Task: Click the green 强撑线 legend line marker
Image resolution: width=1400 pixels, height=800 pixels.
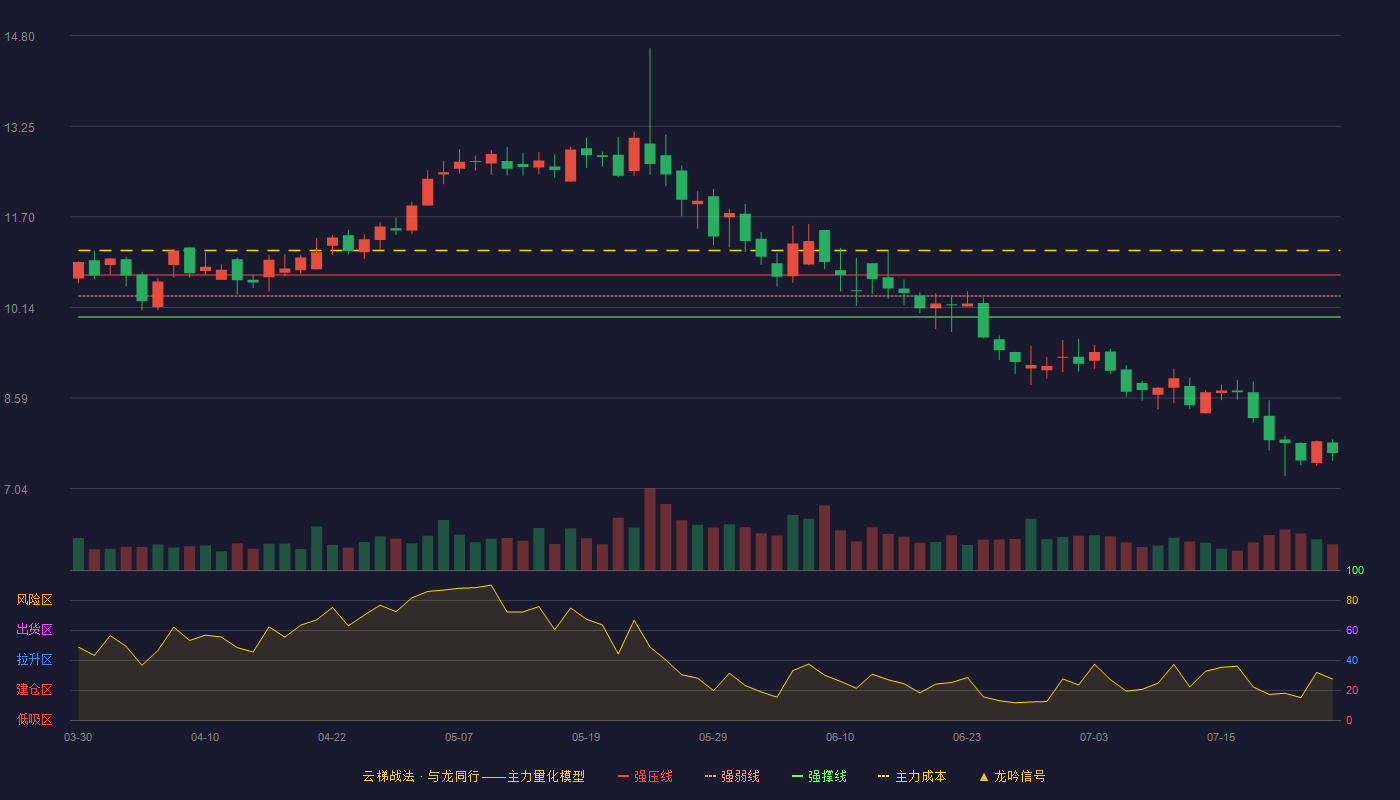Action: (x=797, y=776)
